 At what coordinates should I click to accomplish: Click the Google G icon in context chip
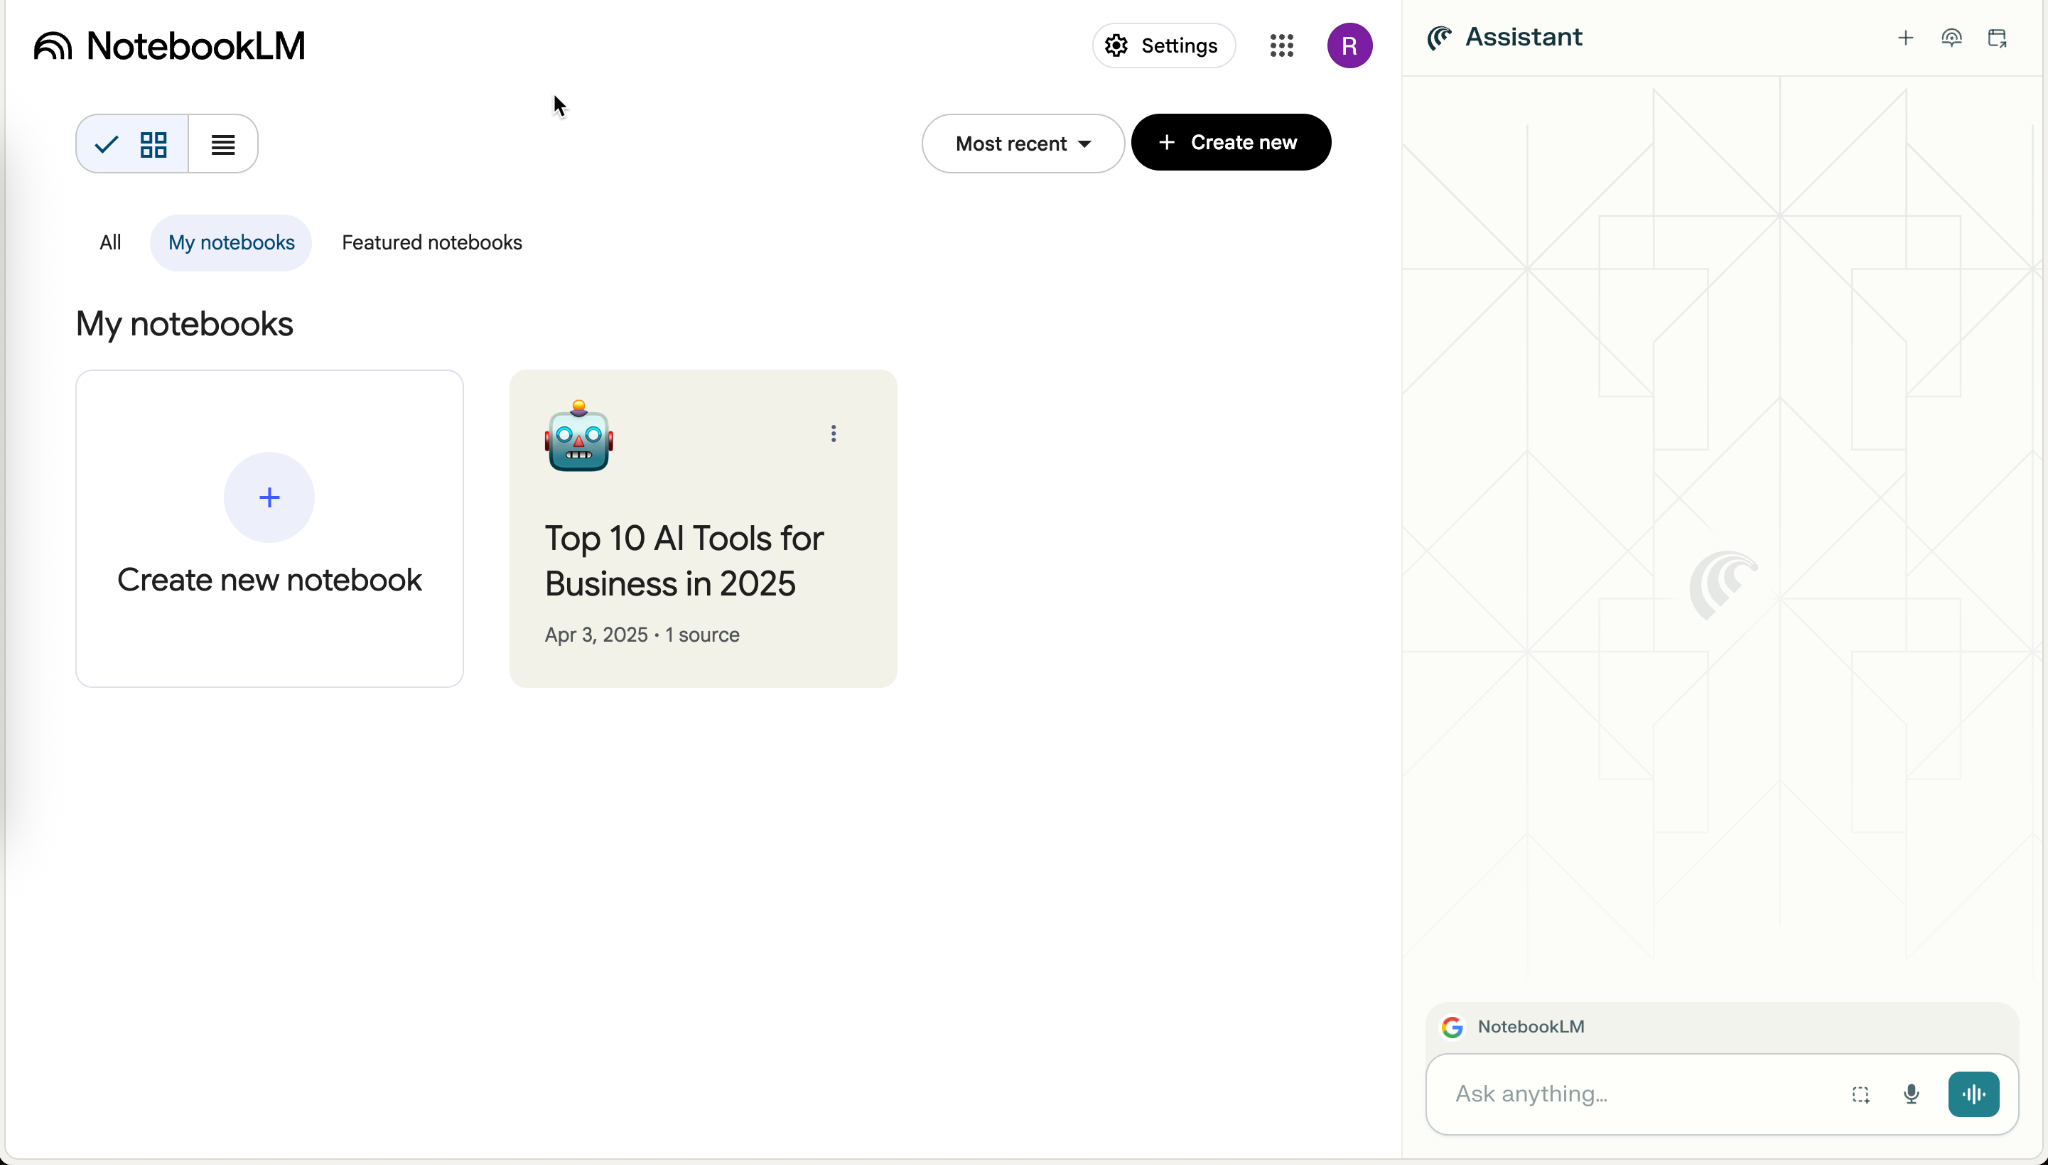tap(1453, 1027)
